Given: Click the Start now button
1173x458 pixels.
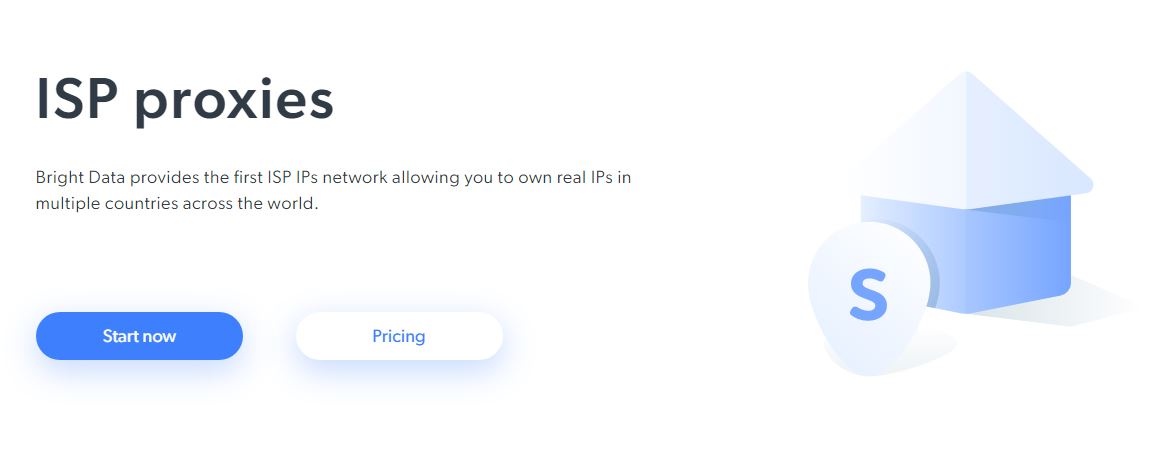Looking at the screenshot, I should coord(139,336).
